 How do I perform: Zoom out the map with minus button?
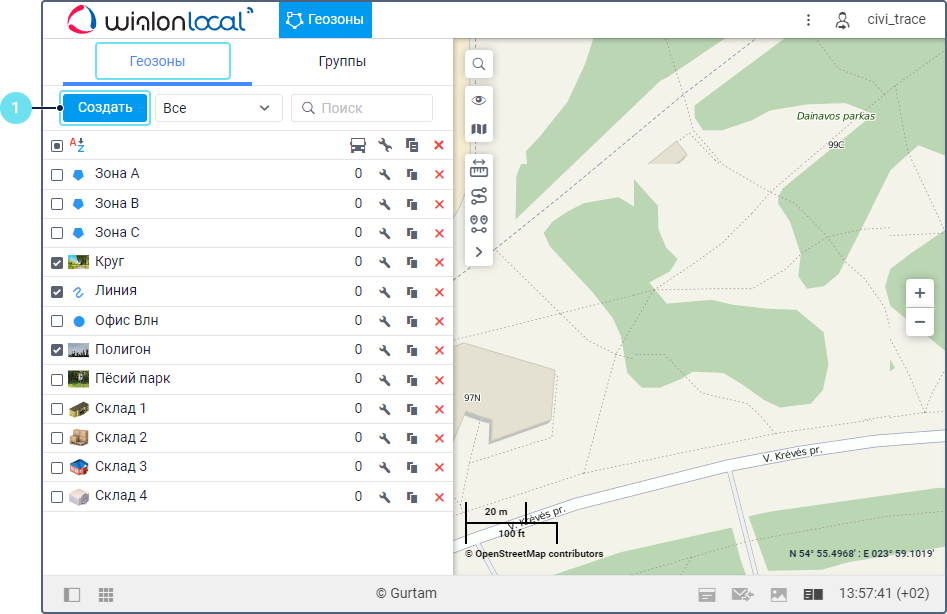(x=919, y=322)
